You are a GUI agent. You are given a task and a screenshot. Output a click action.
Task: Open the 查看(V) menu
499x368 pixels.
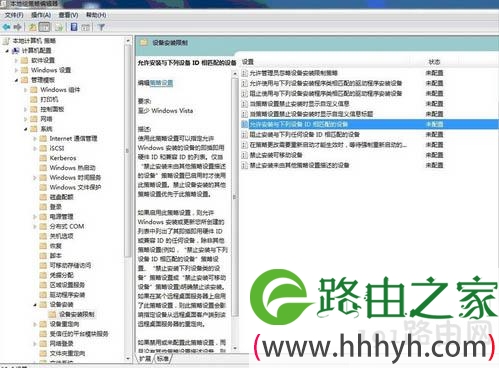coord(68,15)
